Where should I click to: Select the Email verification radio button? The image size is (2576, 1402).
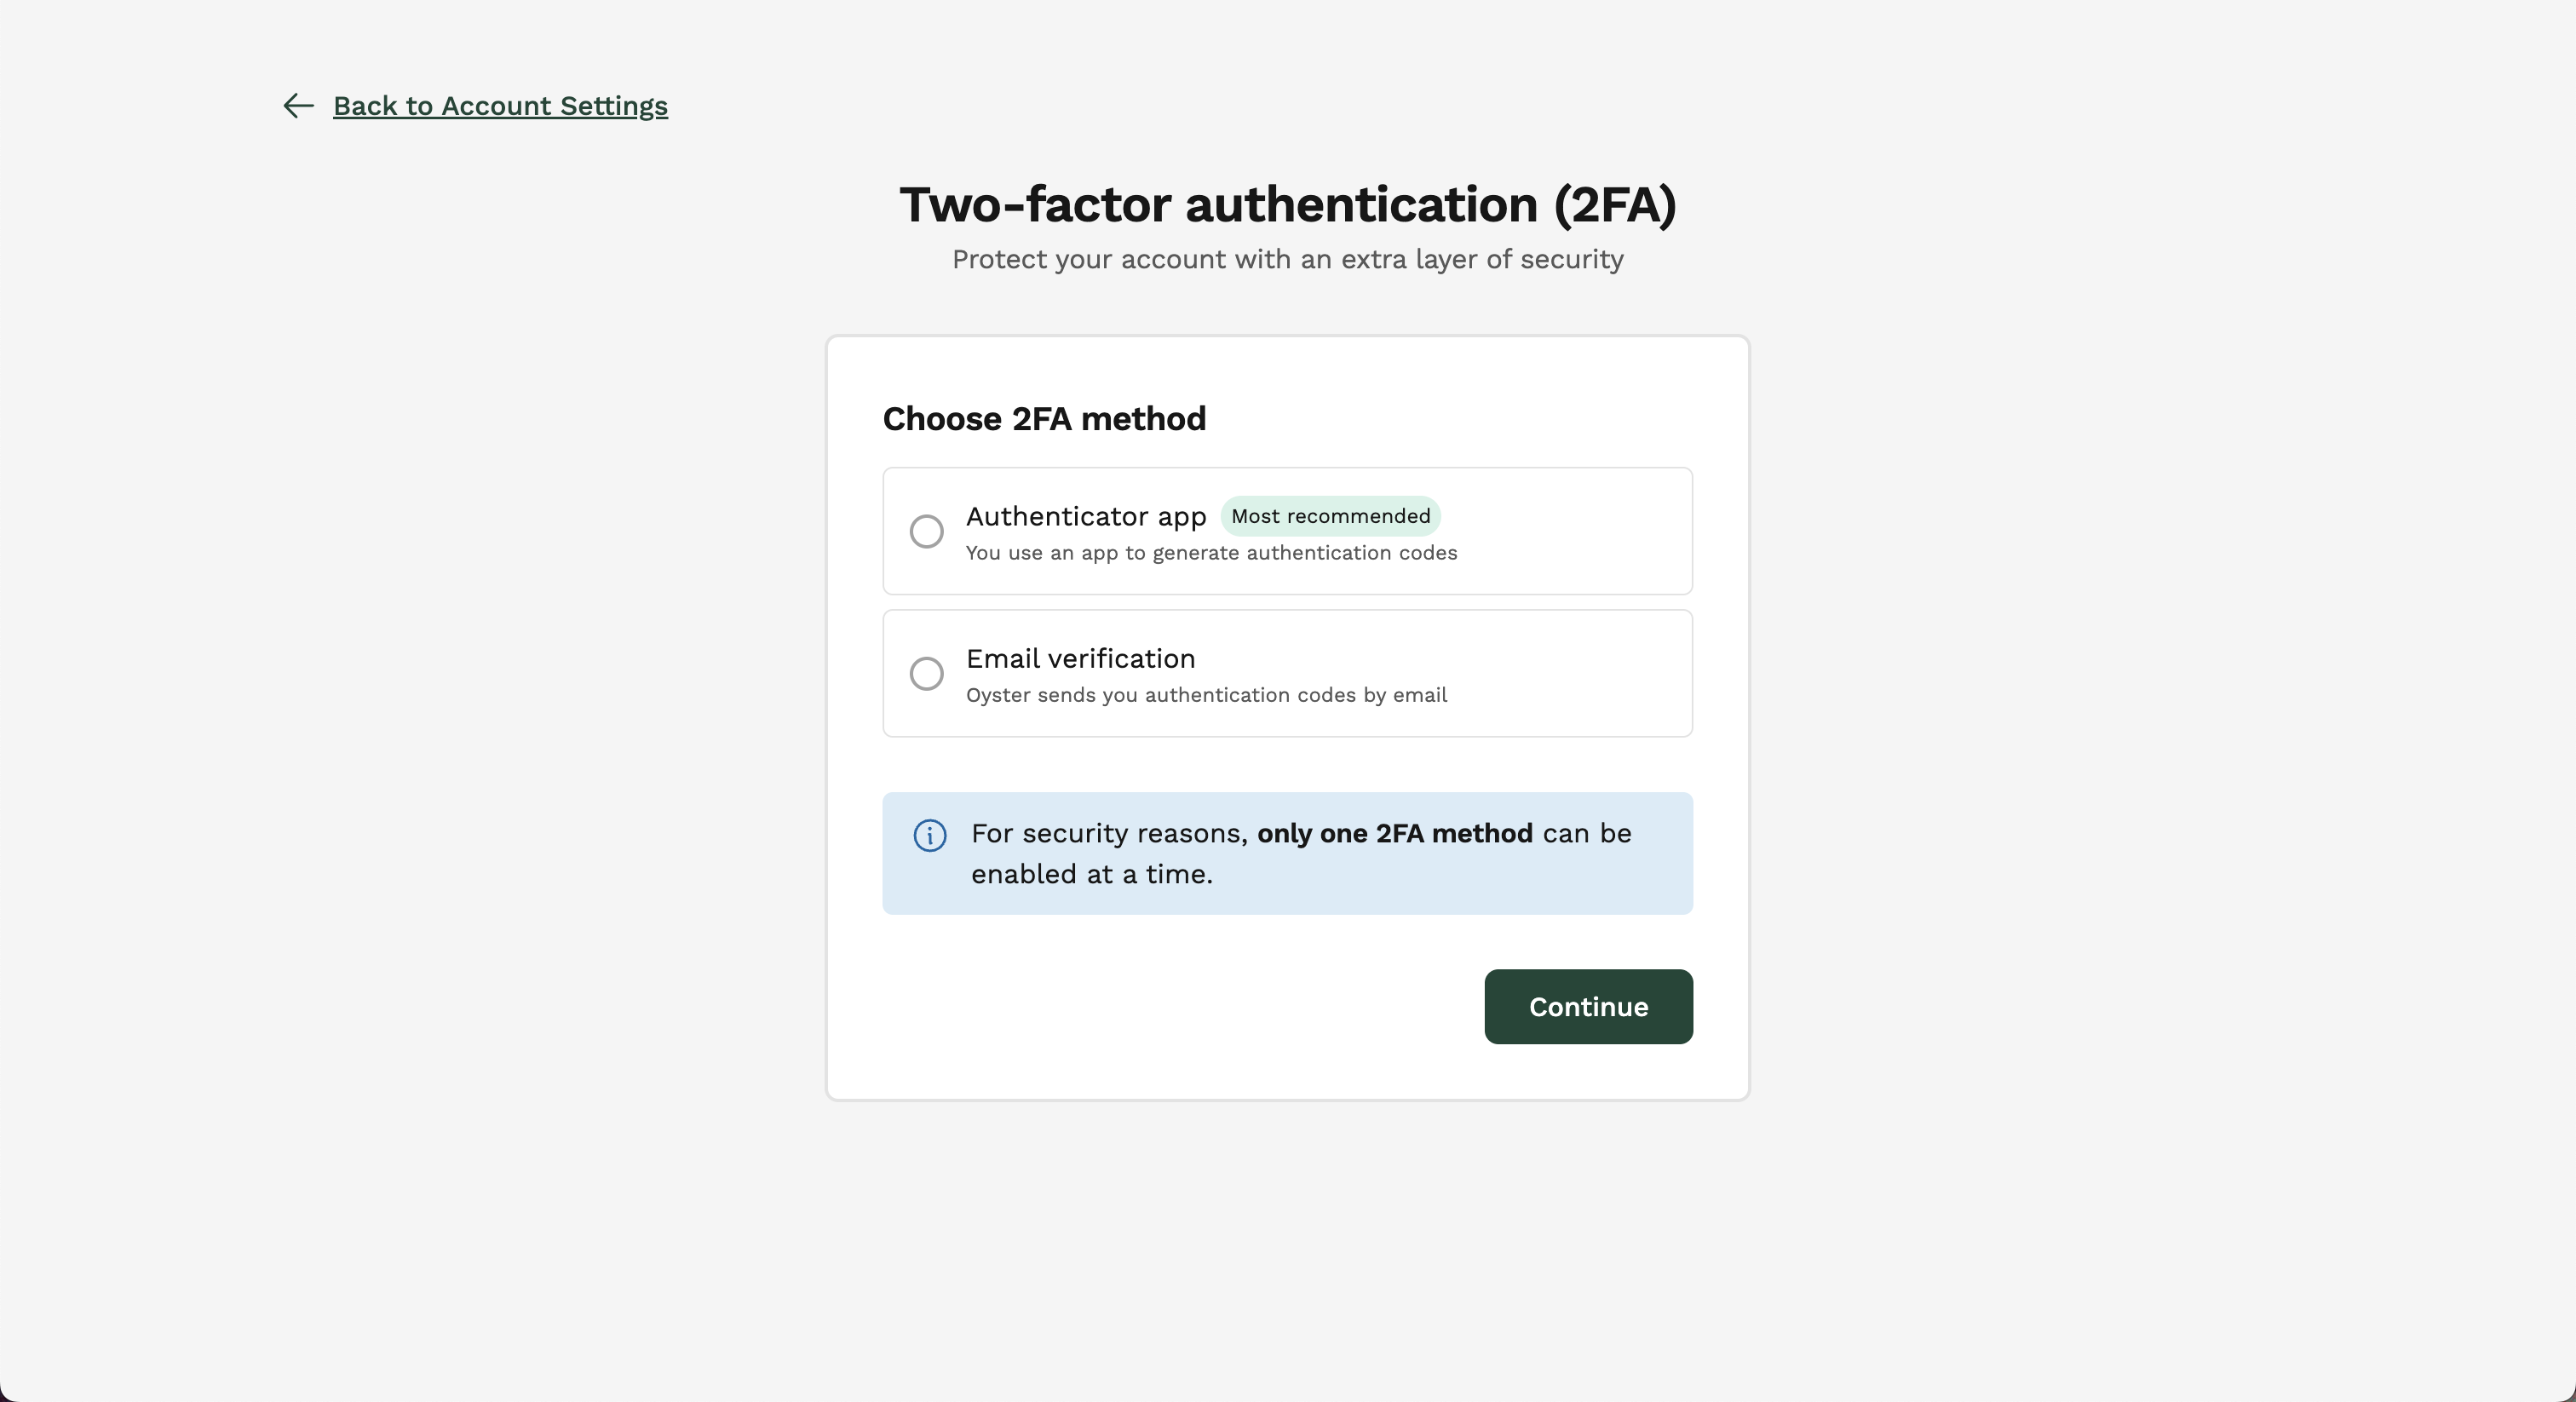(926, 673)
